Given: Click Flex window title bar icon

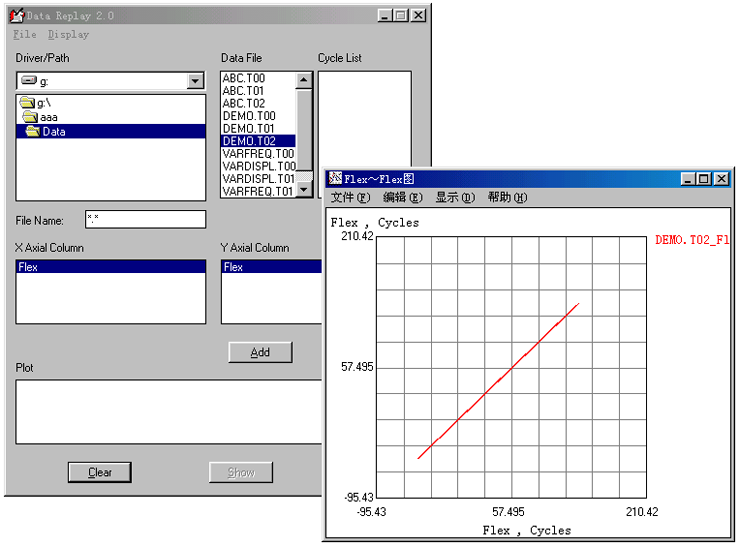Looking at the screenshot, I should pos(335,178).
